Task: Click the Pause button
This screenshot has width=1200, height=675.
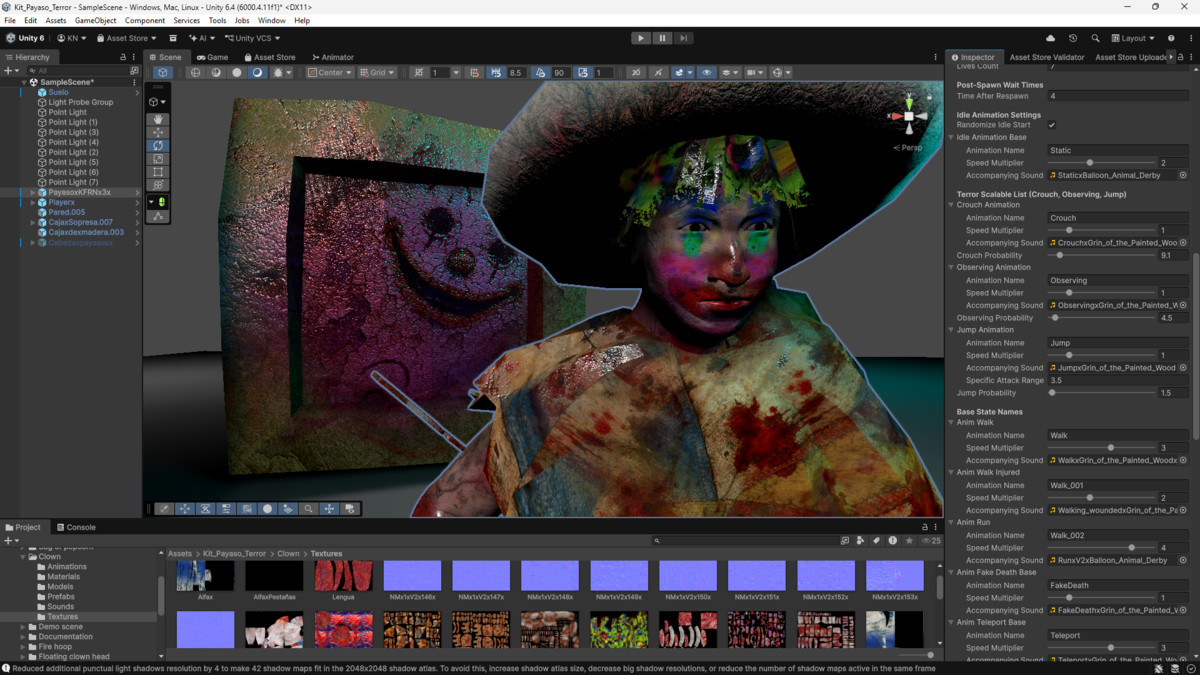Action: click(x=662, y=38)
